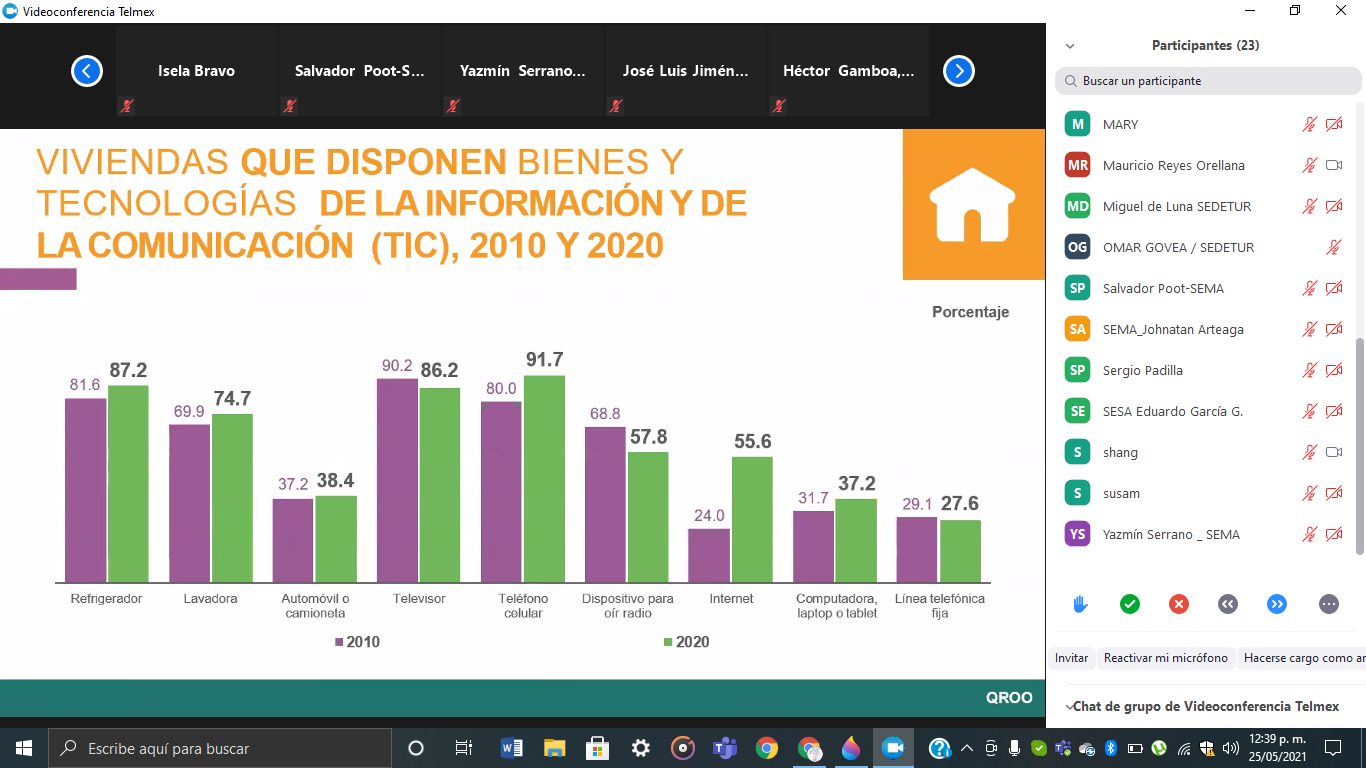1366x768 pixels.
Task: Open the volume control in the system tray
Action: 1231,748
